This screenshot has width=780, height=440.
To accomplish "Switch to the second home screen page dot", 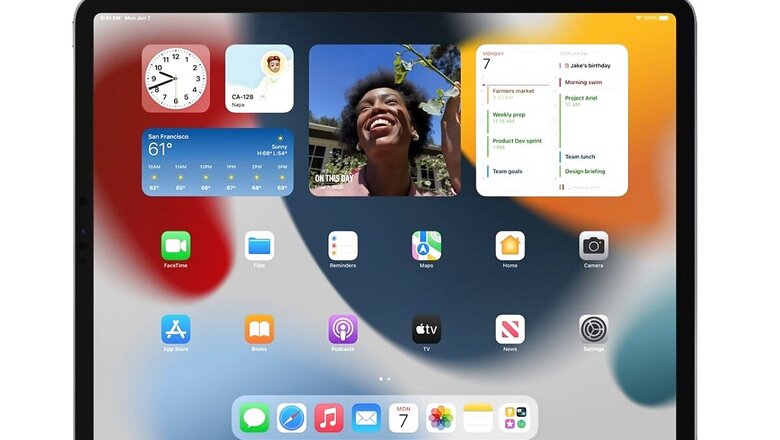I will coord(389,379).
